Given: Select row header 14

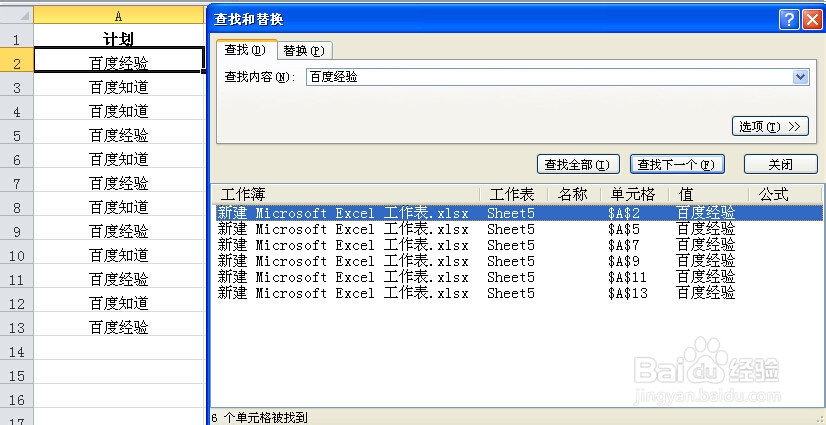Looking at the screenshot, I should pyautogui.click(x=16, y=349).
